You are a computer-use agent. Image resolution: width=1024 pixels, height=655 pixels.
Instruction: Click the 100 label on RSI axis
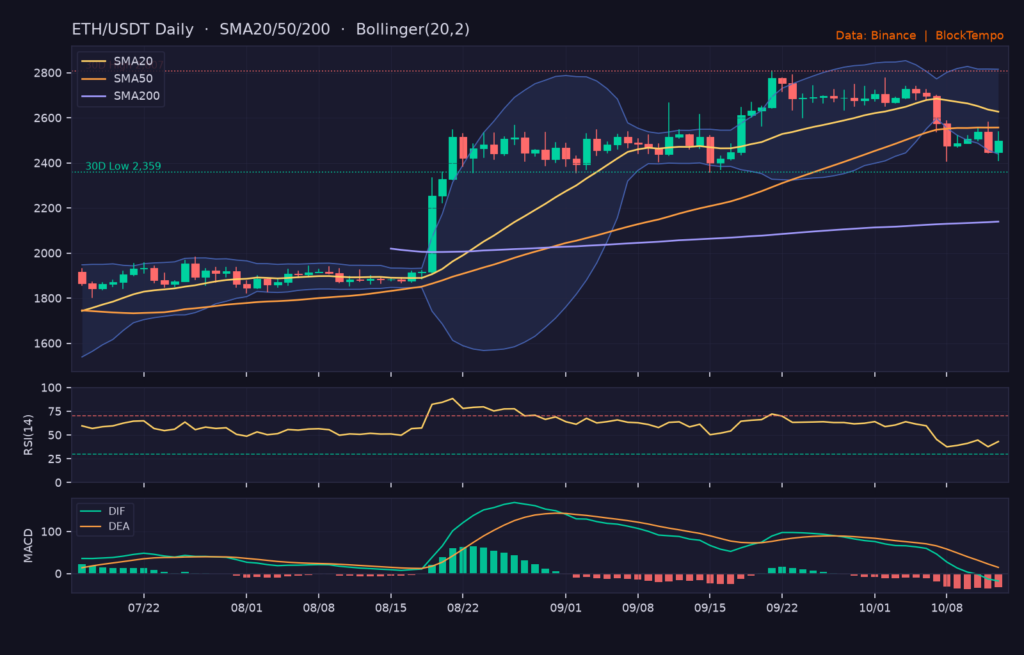click(51, 388)
